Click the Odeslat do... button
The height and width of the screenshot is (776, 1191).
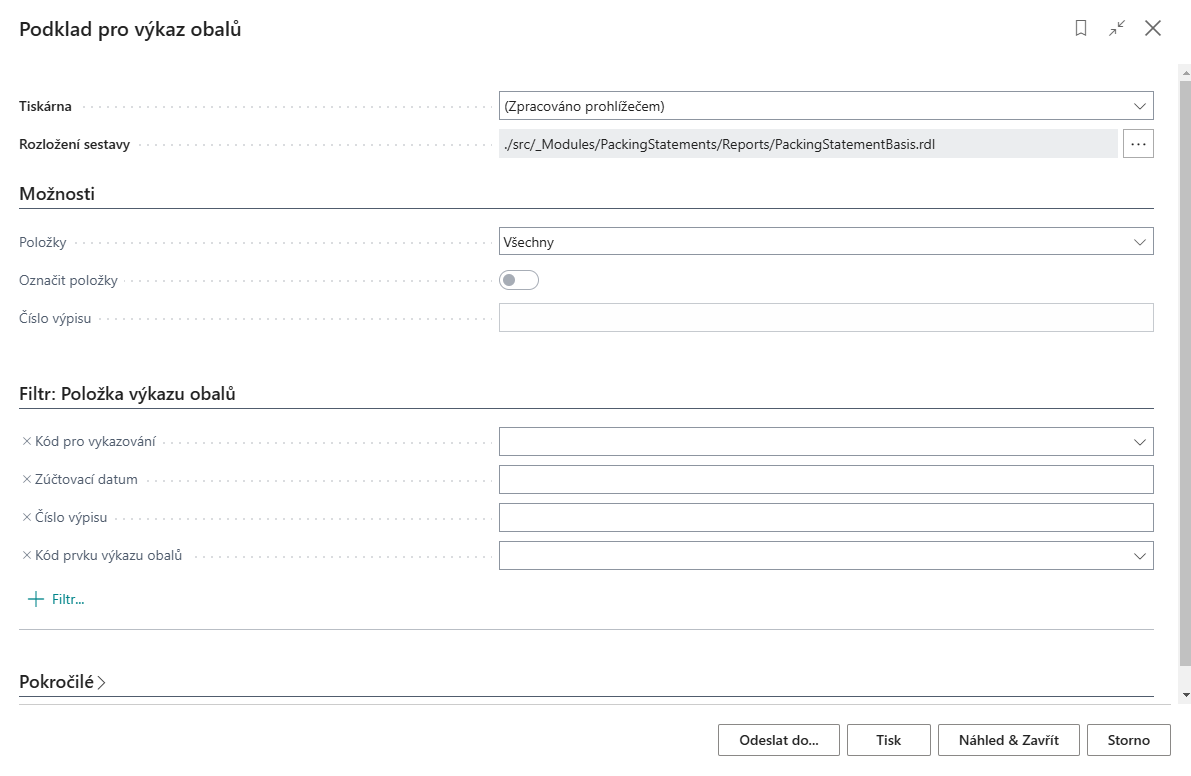point(778,740)
